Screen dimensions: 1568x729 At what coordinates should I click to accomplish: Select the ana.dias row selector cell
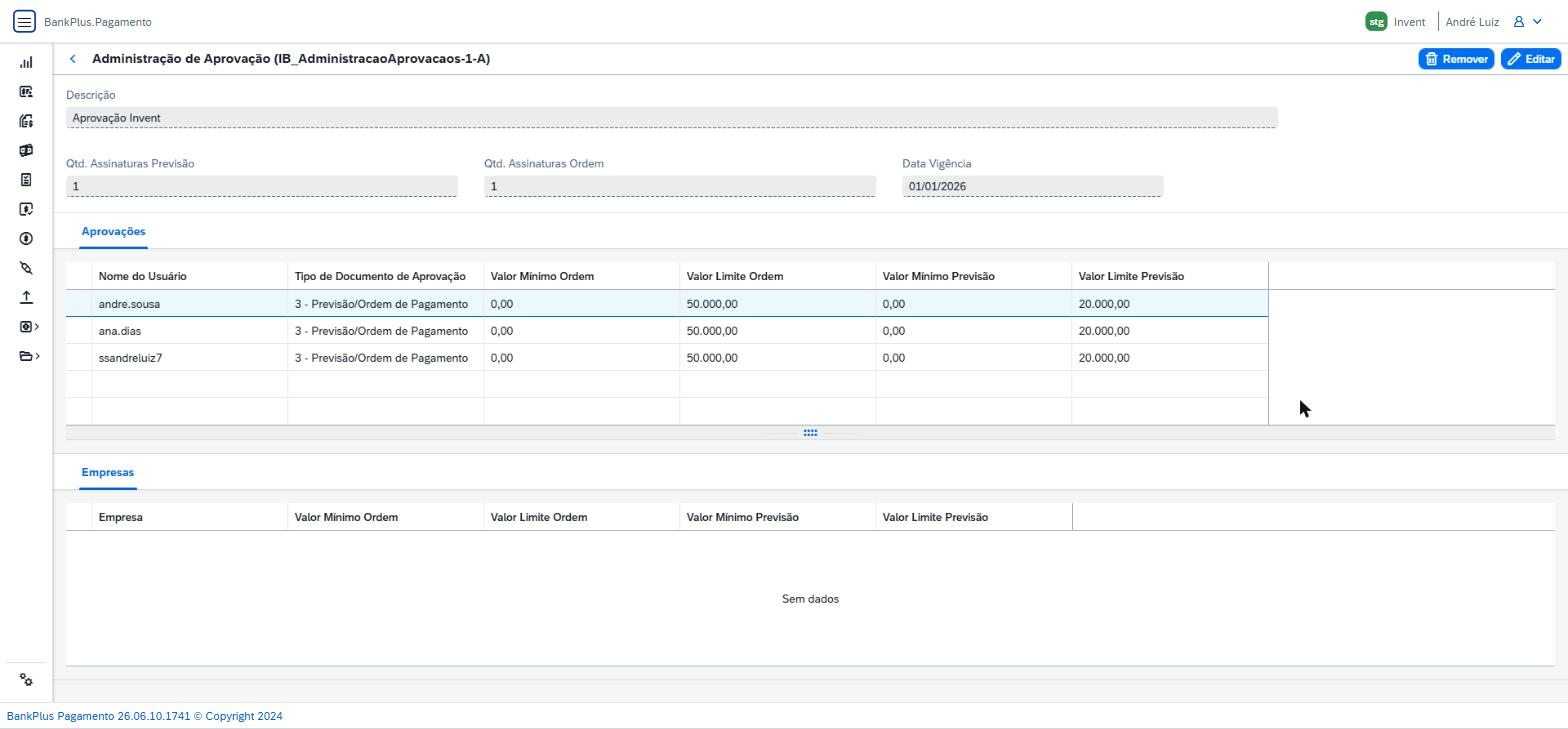(x=79, y=331)
